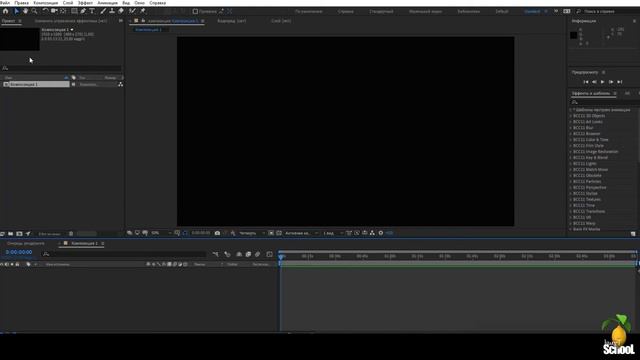Expand the BCC11 Warp effects category
The image size is (640, 360).
pos(571,224)
